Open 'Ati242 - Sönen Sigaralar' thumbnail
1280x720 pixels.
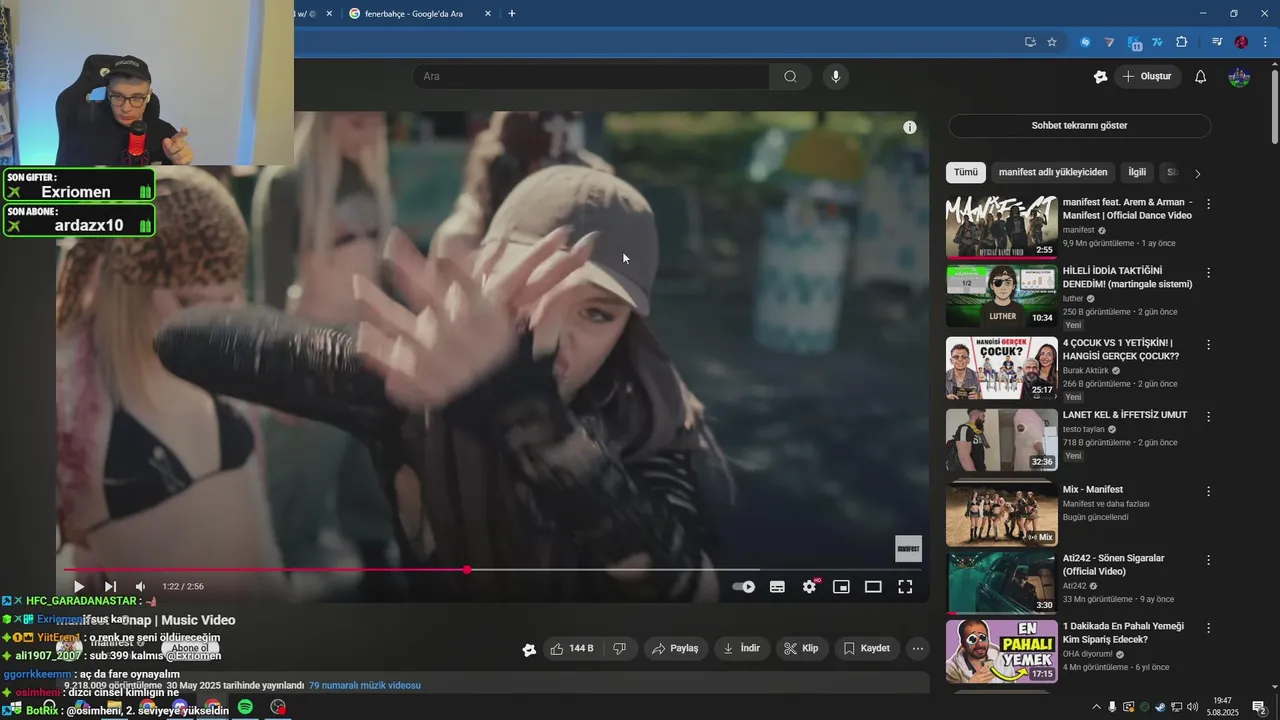click(1001, 583)
